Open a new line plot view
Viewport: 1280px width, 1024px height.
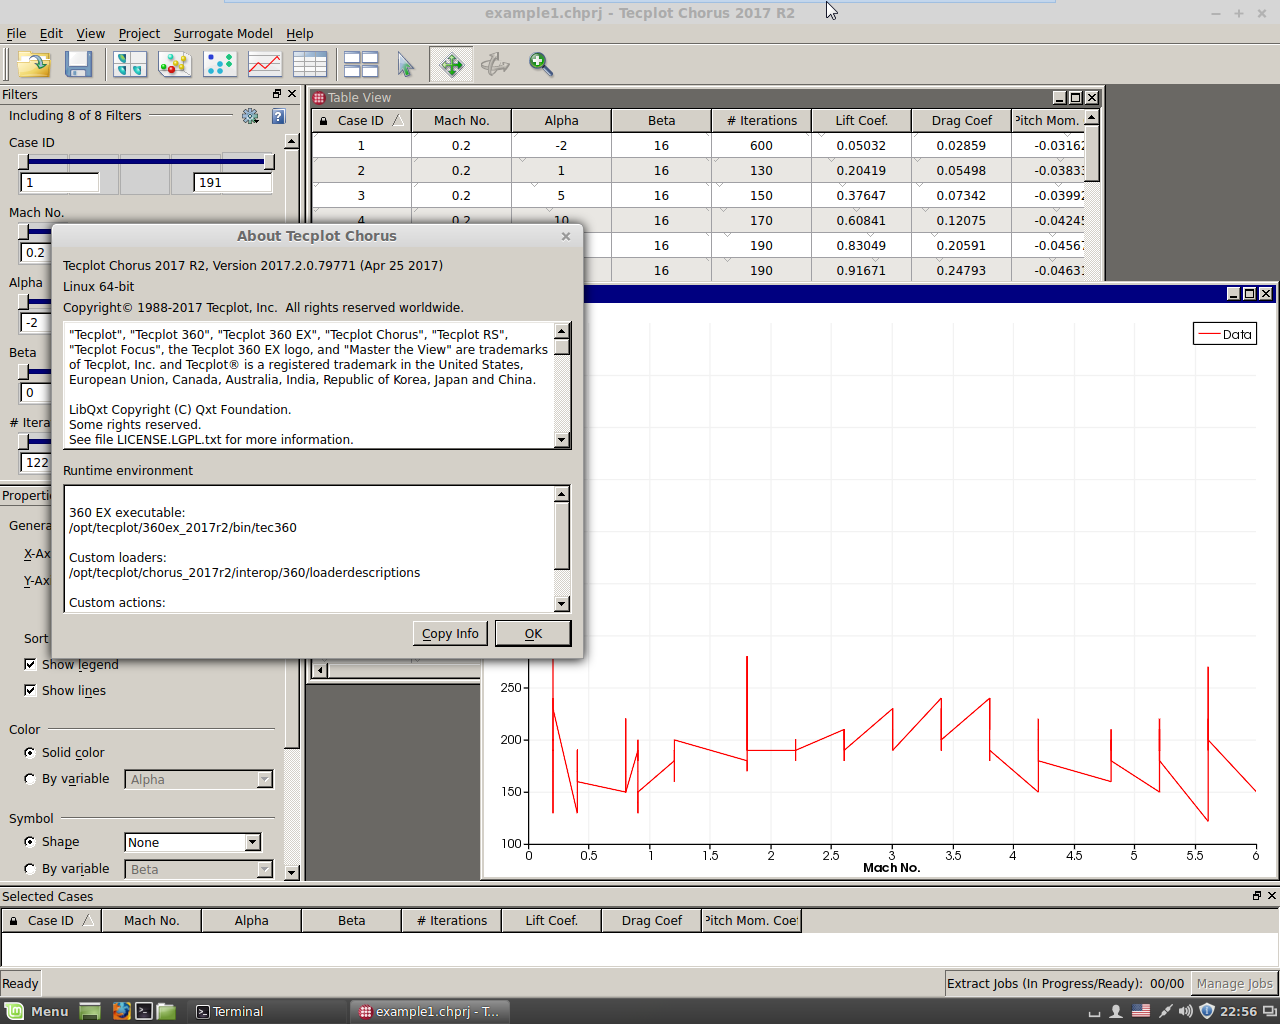point(264,64)
